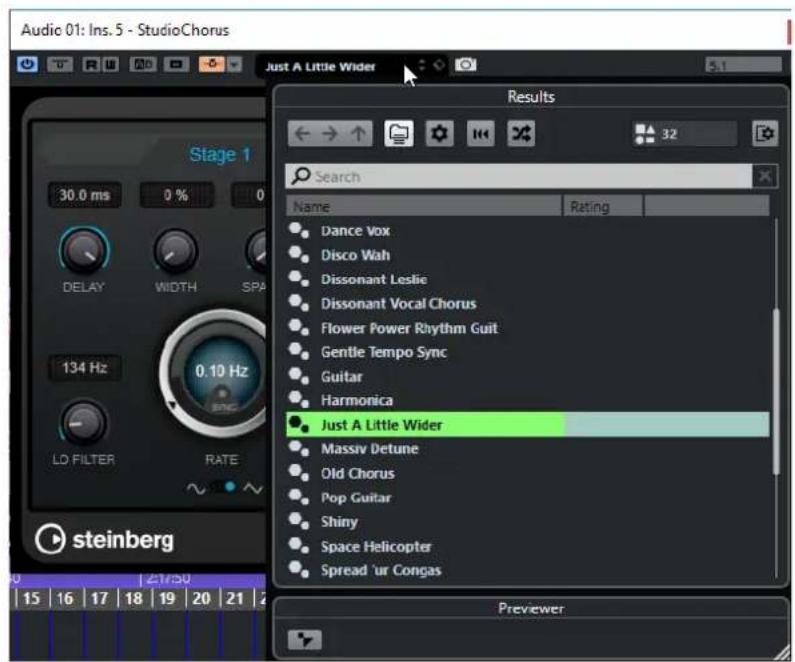Click the reset filters rewind icon

[x=481, y=134]
